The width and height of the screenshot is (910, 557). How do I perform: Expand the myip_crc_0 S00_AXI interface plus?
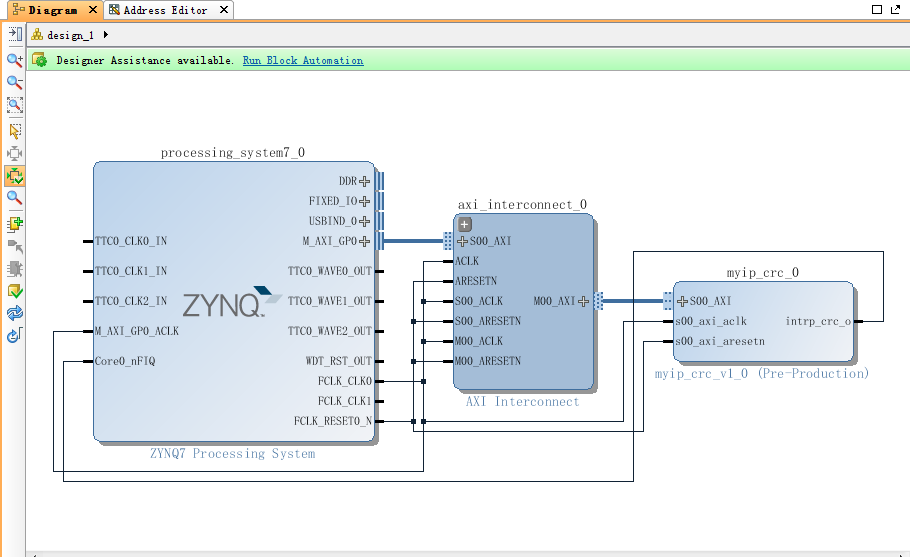[682, 301]
